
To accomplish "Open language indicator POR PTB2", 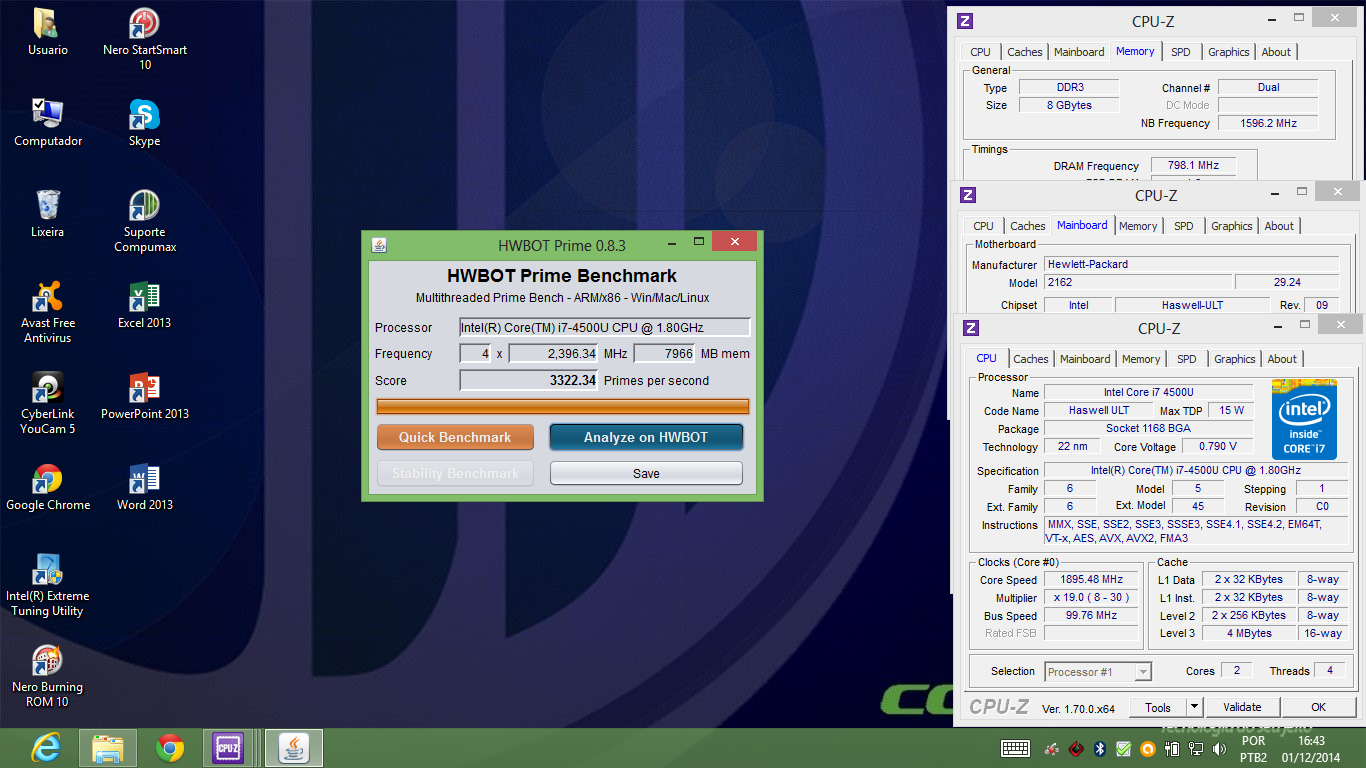I will coord(1253,749).
